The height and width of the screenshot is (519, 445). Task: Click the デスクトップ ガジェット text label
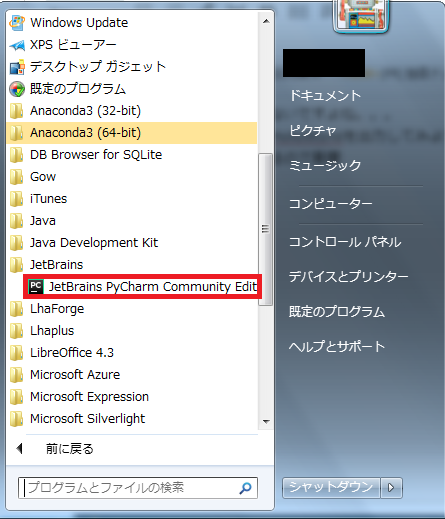(x=98, y=67)
